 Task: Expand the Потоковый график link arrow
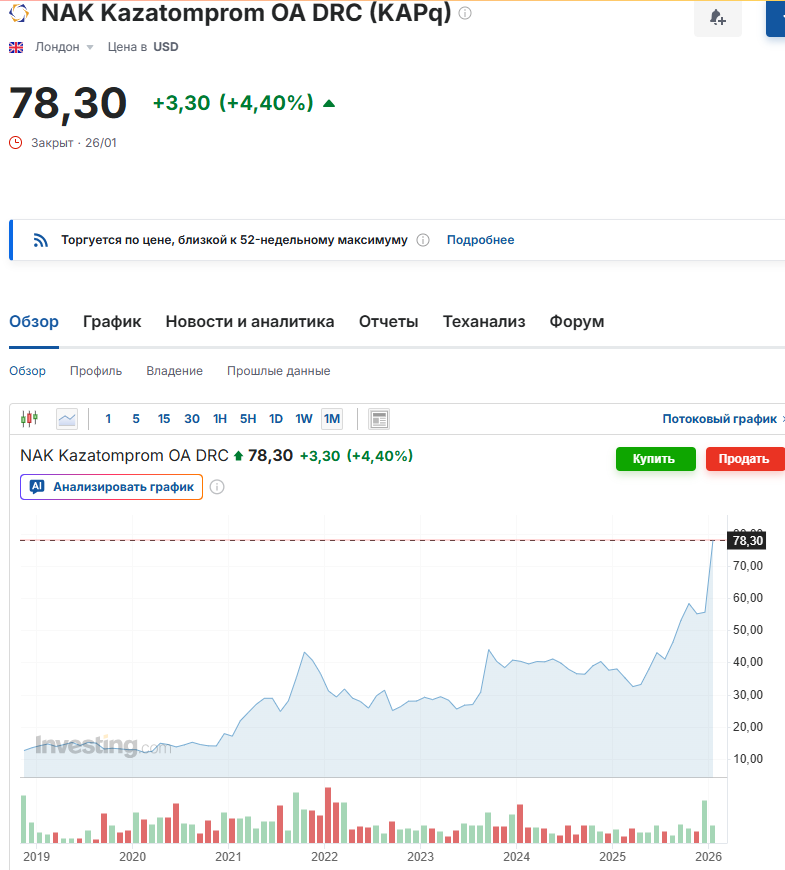(782, 419)
